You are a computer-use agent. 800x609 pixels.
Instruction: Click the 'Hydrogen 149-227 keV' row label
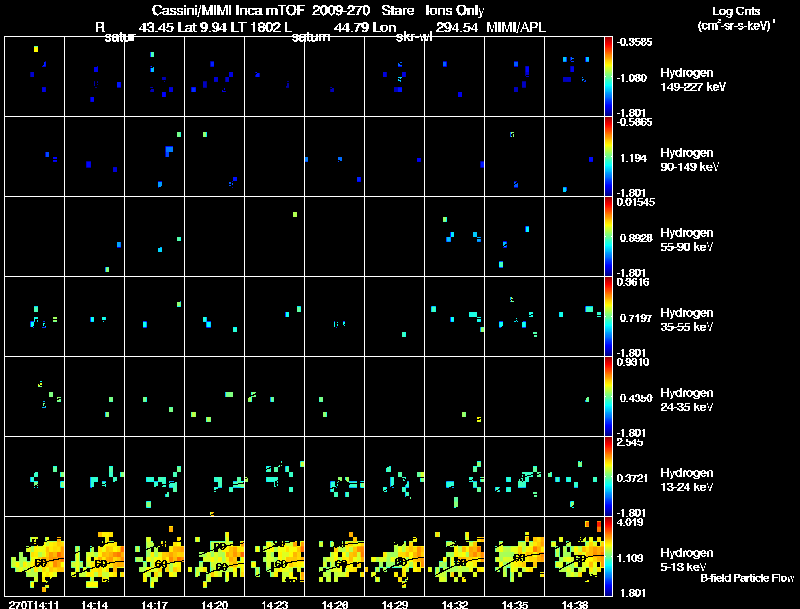tap(693, 80)
